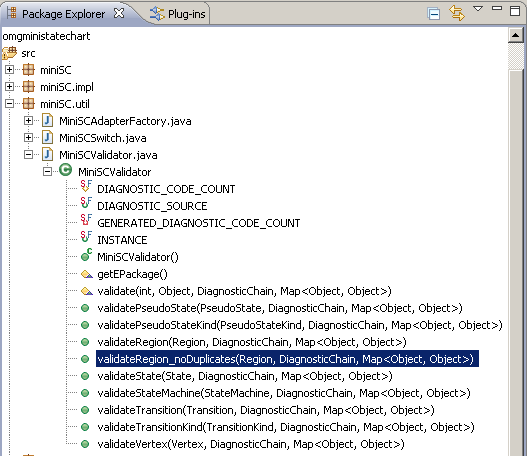The width and height of the screenshot is (527, 456).
Task: Switch to the Plug-ins tab
Action: (178, 14)
